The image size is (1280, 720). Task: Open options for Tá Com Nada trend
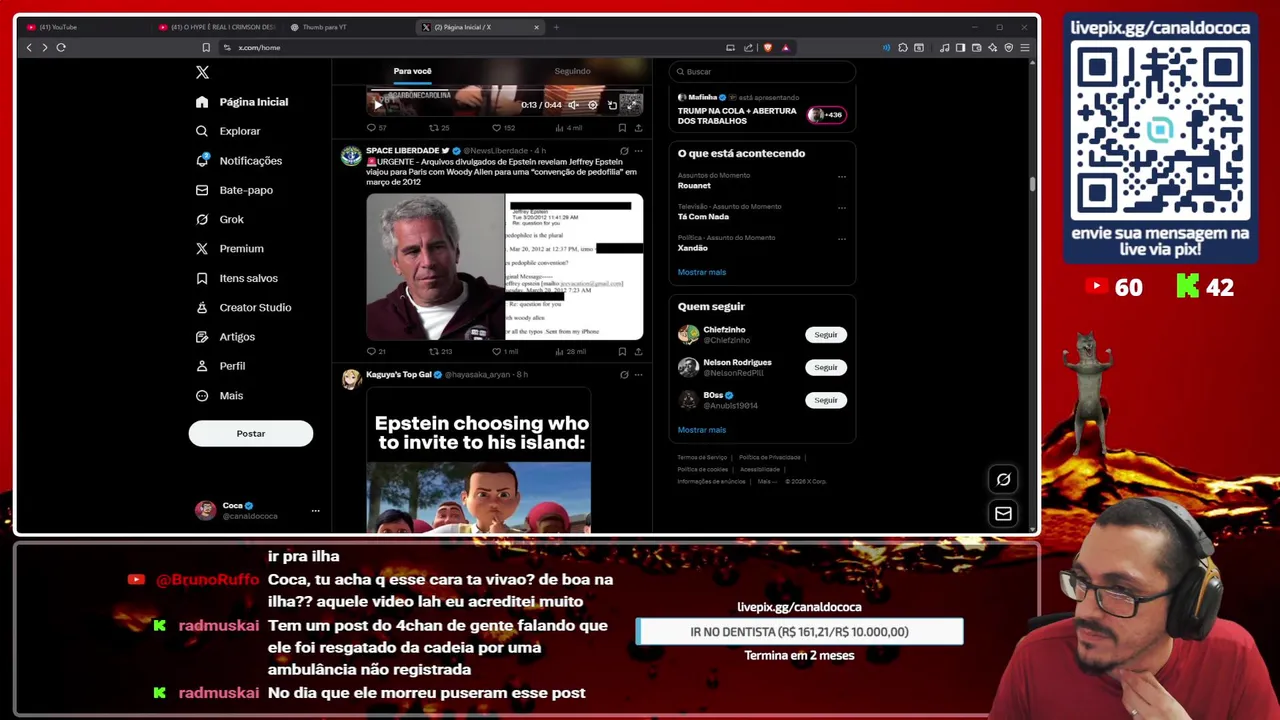tap(842, 208)
